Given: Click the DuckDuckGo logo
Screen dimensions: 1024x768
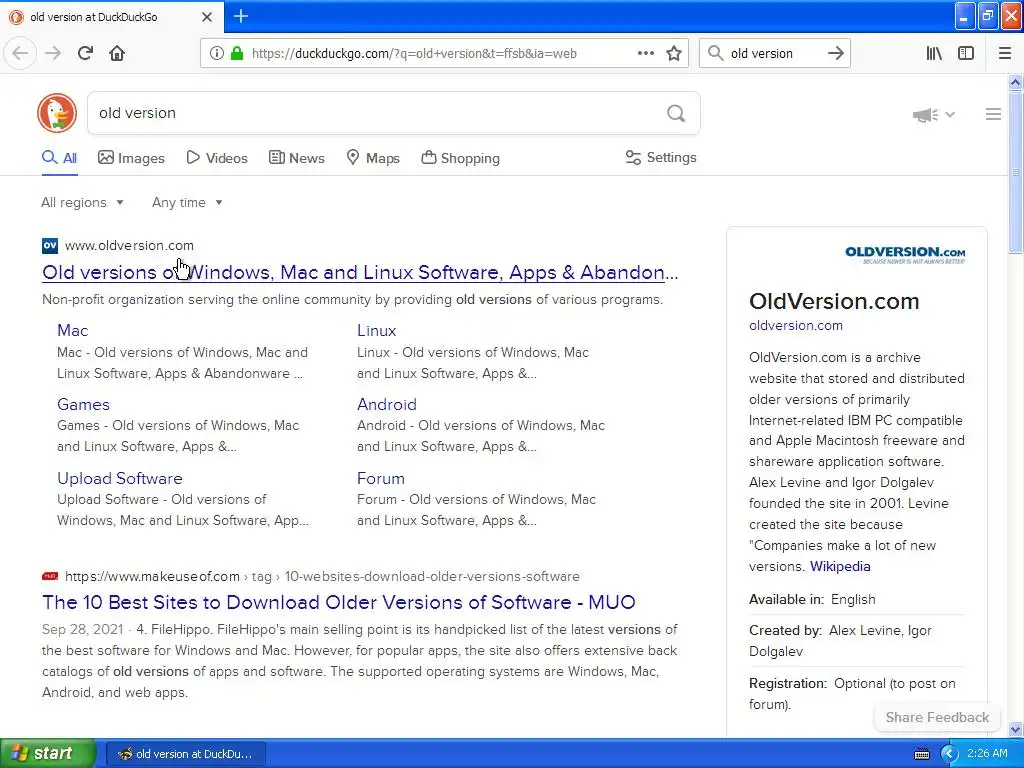Looking at the screenshot, I should coord(57,113).
